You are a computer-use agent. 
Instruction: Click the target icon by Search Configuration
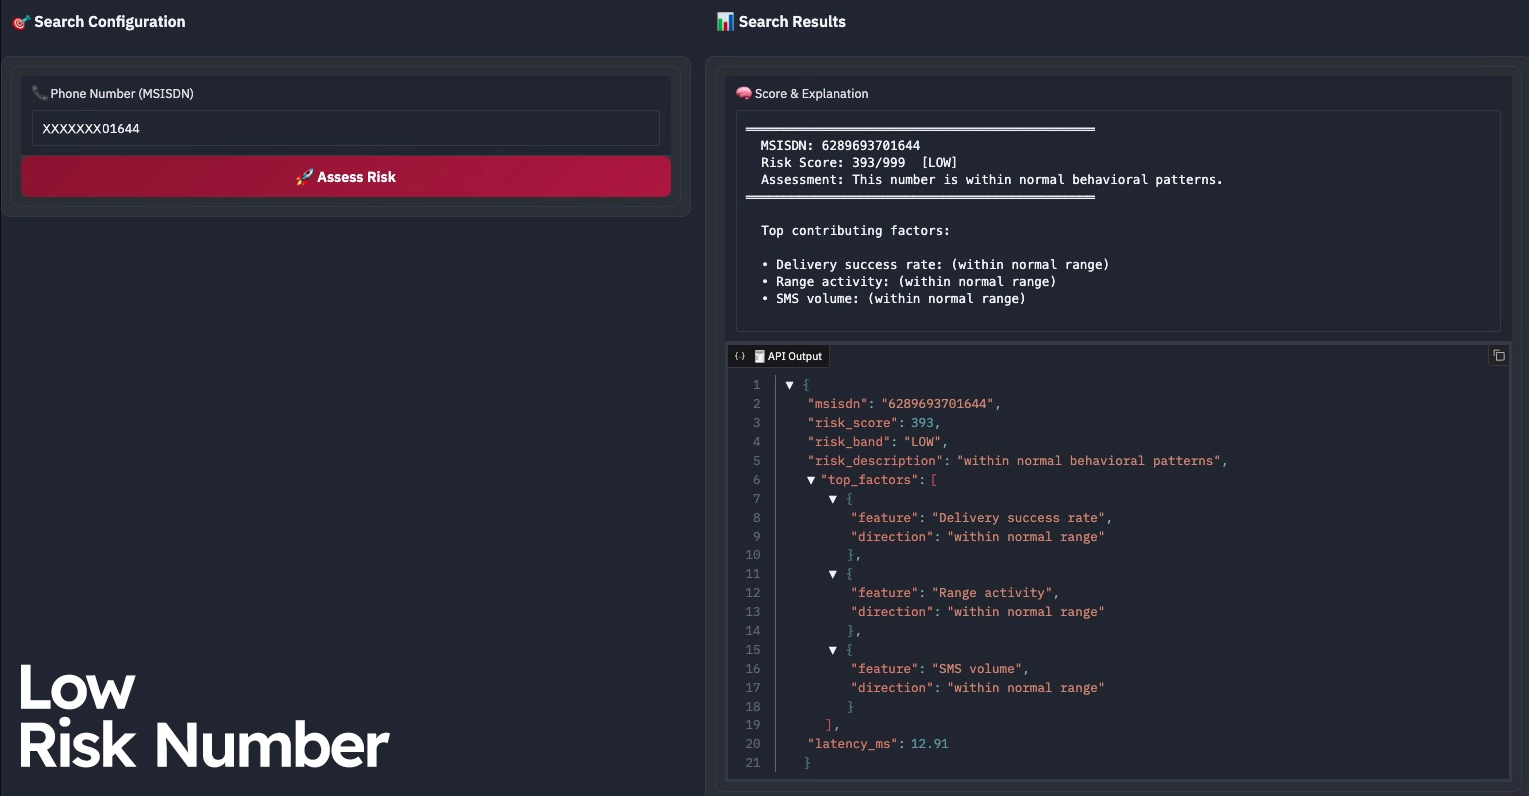click(x=21, y=22)
